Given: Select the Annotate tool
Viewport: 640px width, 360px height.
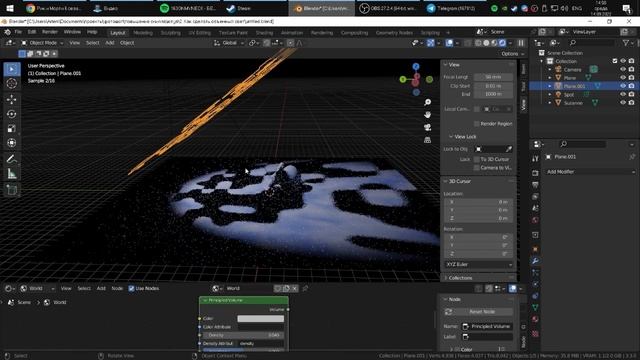Looking at the screenshot, I should coord(11,159).
